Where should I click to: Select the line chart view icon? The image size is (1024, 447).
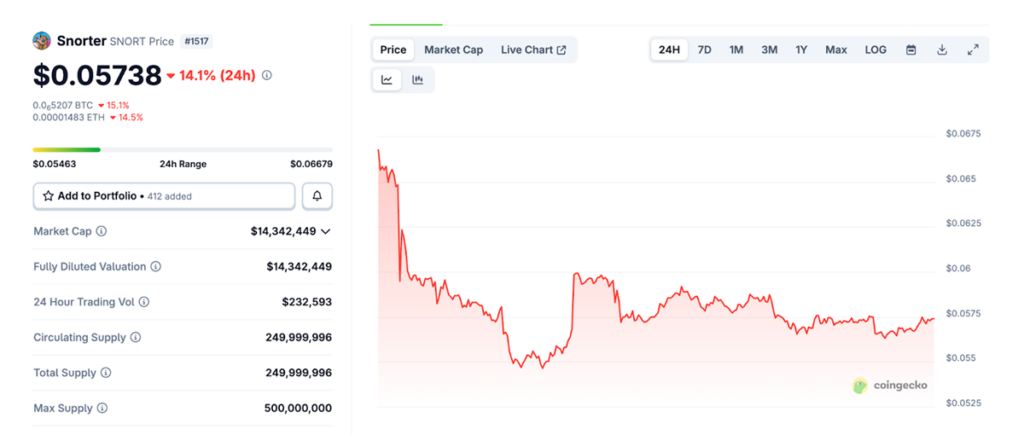pyautogui.click(x=387, y=80)
